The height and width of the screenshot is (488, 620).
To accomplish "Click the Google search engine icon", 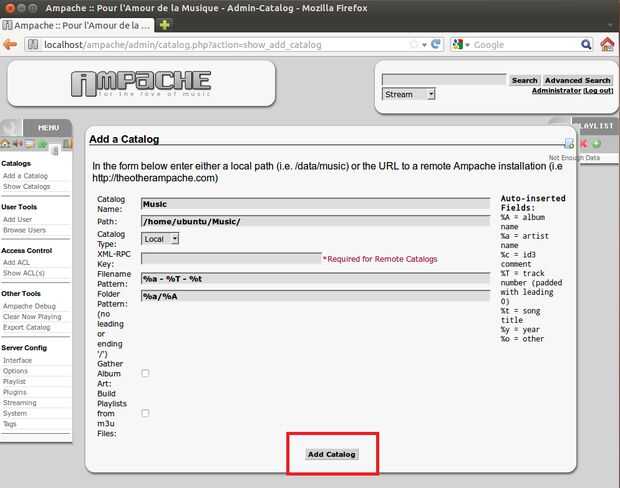I will [x=457, y=45].
